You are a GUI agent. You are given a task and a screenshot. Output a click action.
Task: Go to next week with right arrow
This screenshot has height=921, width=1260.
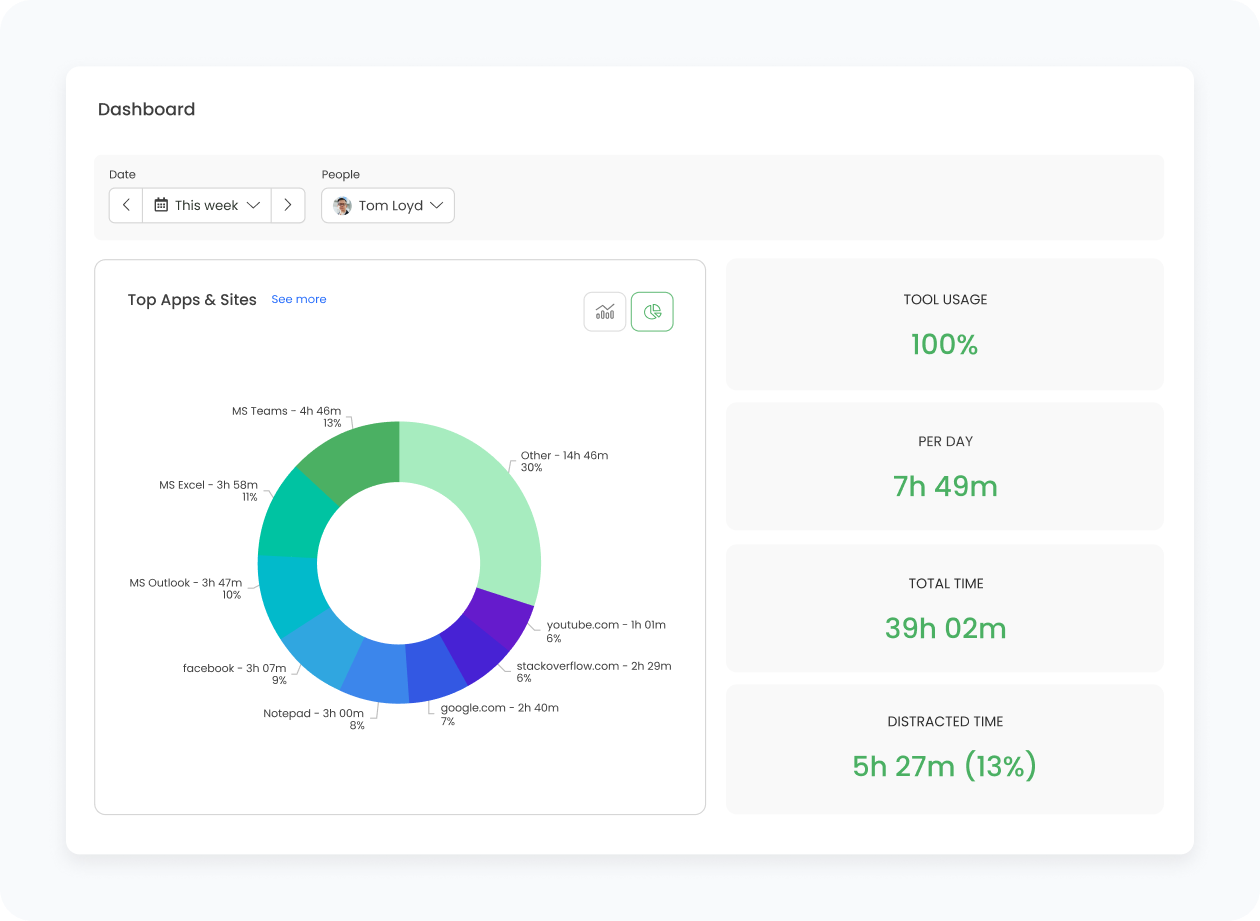point(288,205)
